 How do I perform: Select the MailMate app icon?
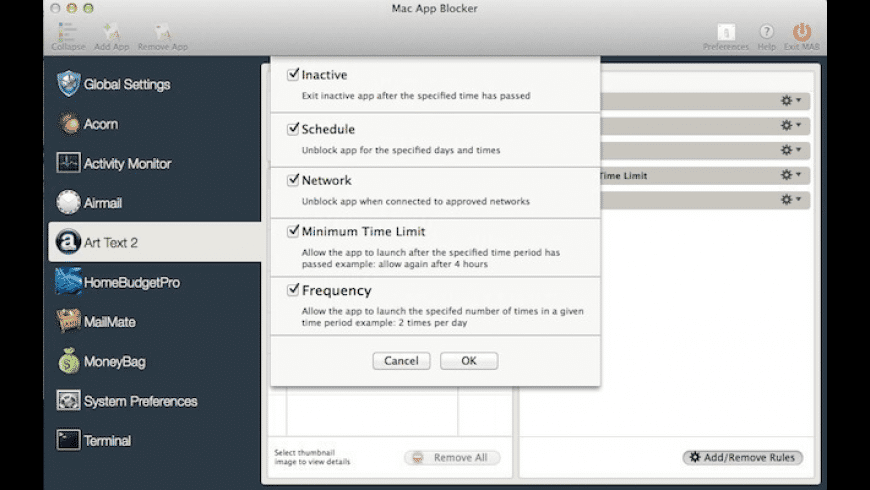(68, 321)
